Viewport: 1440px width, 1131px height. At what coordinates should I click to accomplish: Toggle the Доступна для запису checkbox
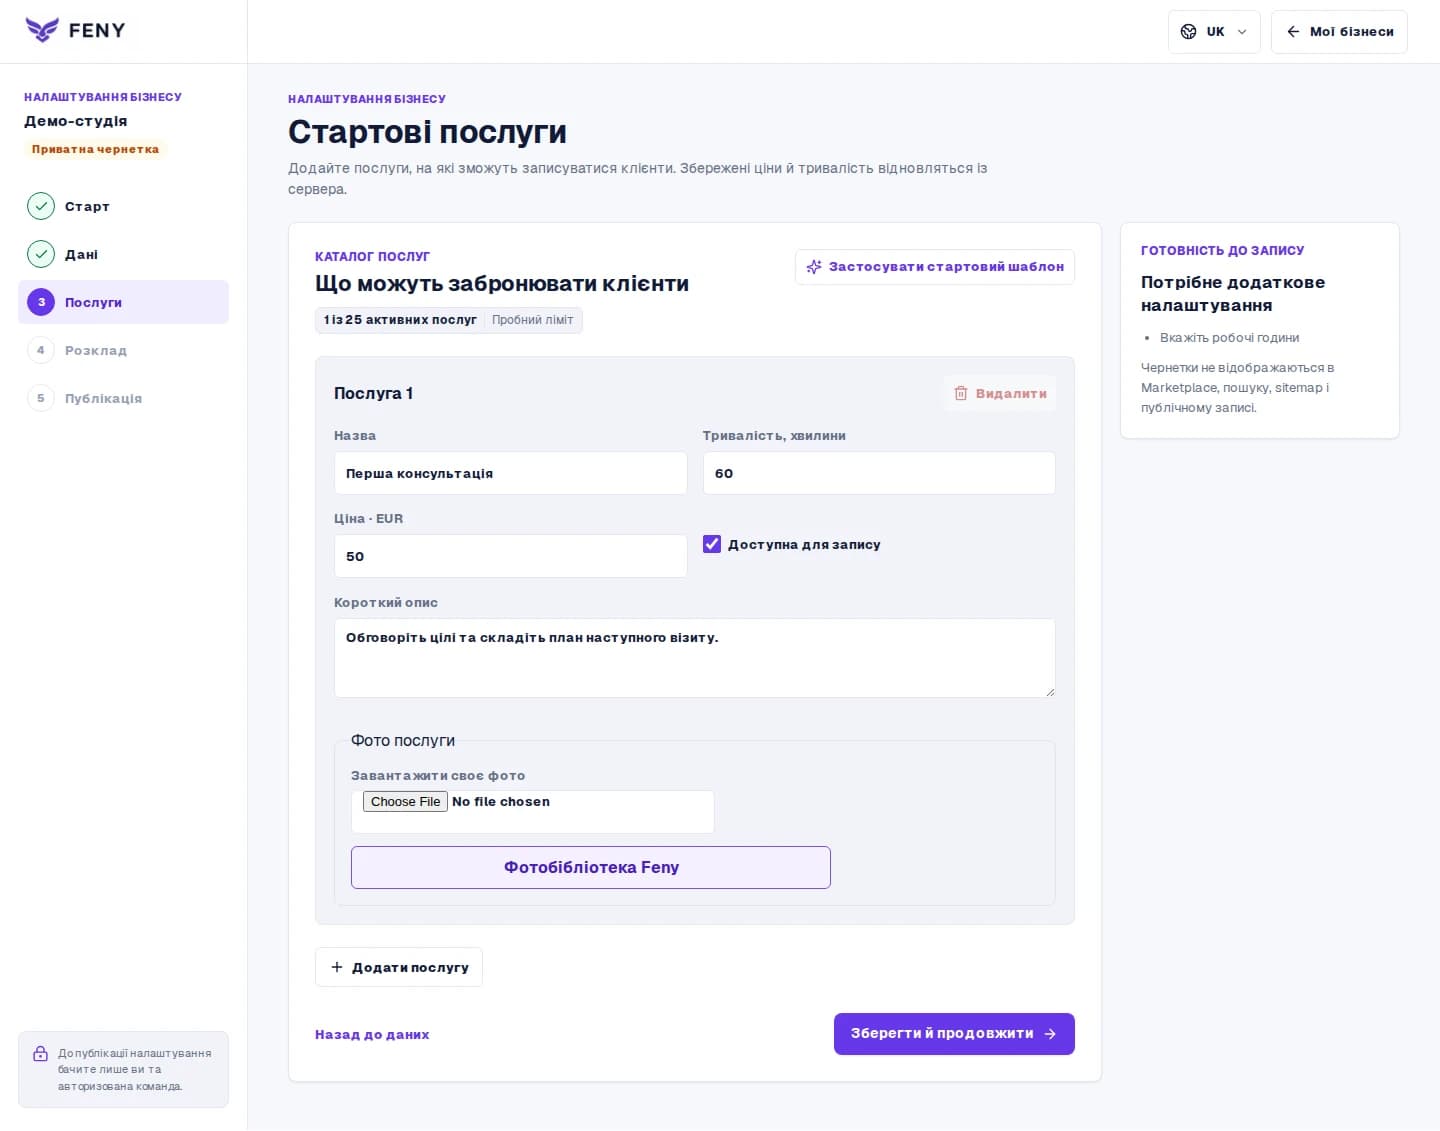712,544
